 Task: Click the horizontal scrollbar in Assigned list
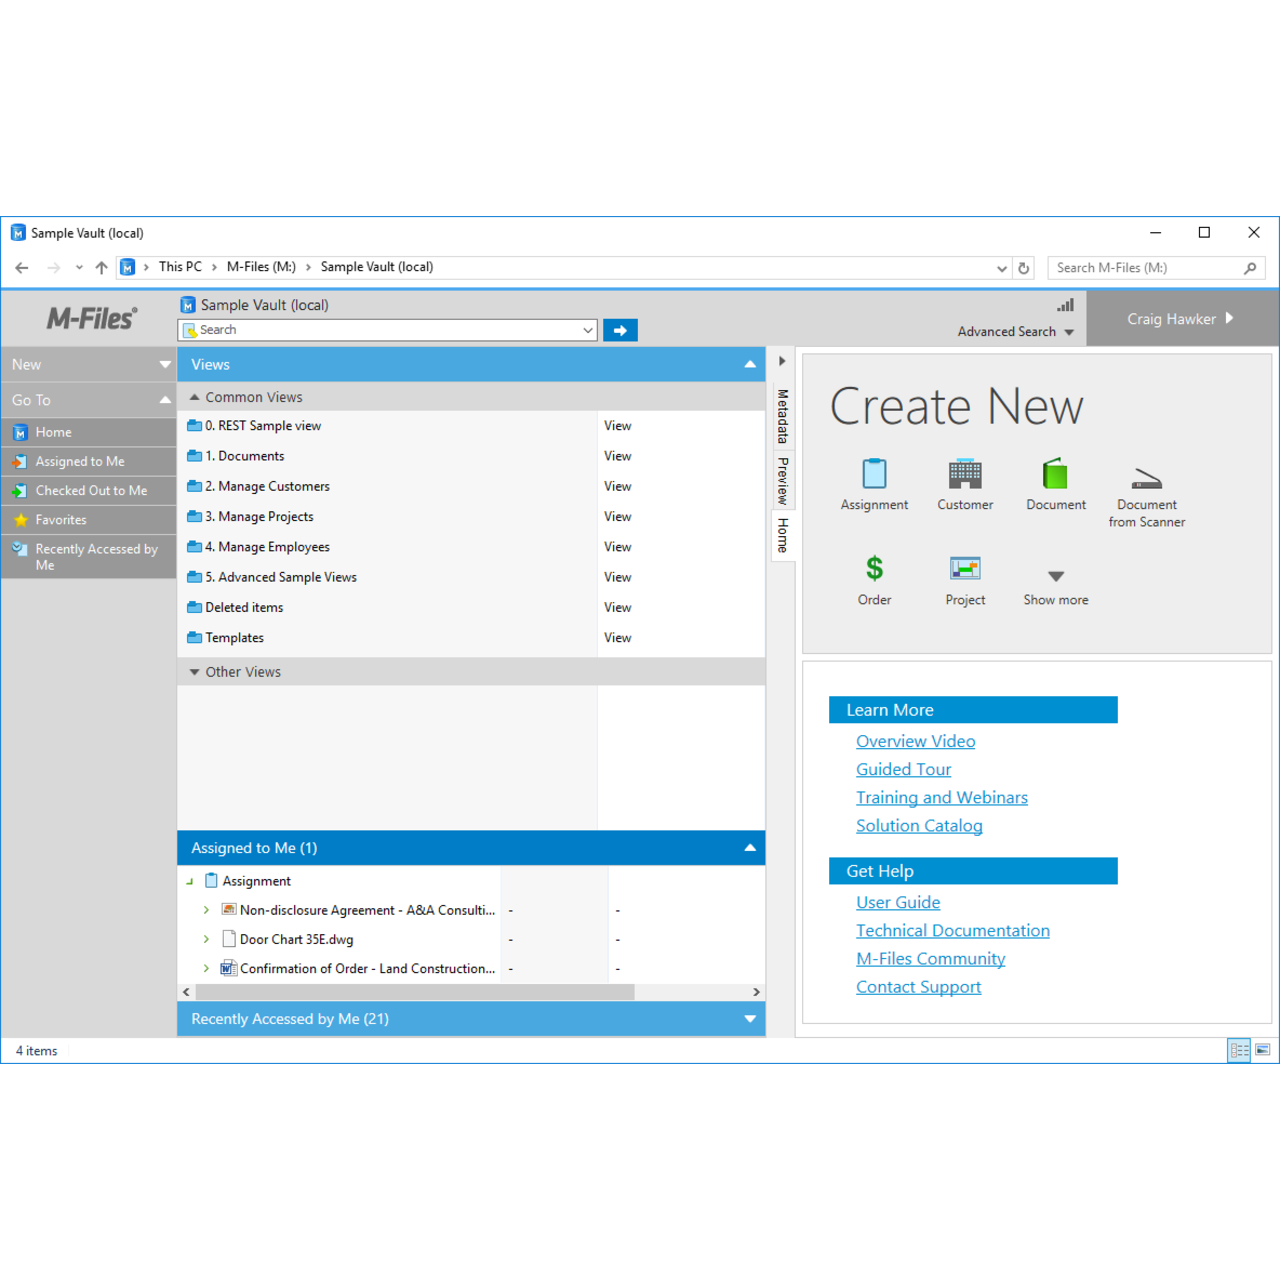tap(415, 992)
